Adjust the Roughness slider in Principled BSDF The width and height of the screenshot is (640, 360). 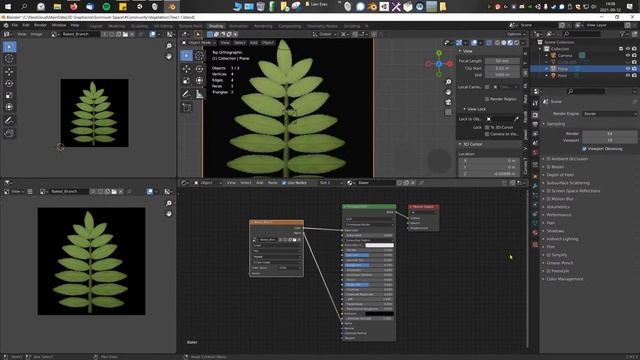coord(369,265)
